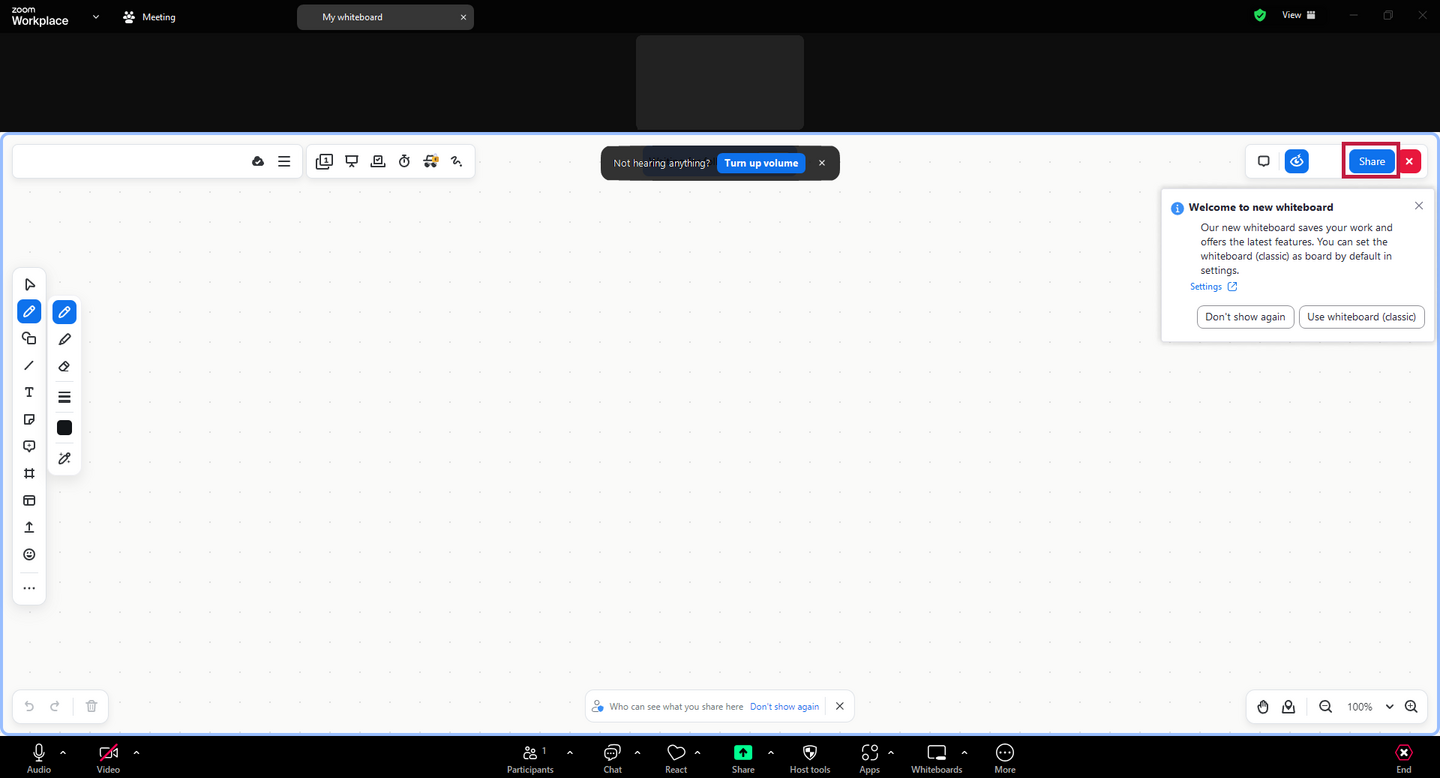Image resolution: width=1440 pixels, height=778 pixels.
Task: Open the voting tool icon
Action: point(378,161)
